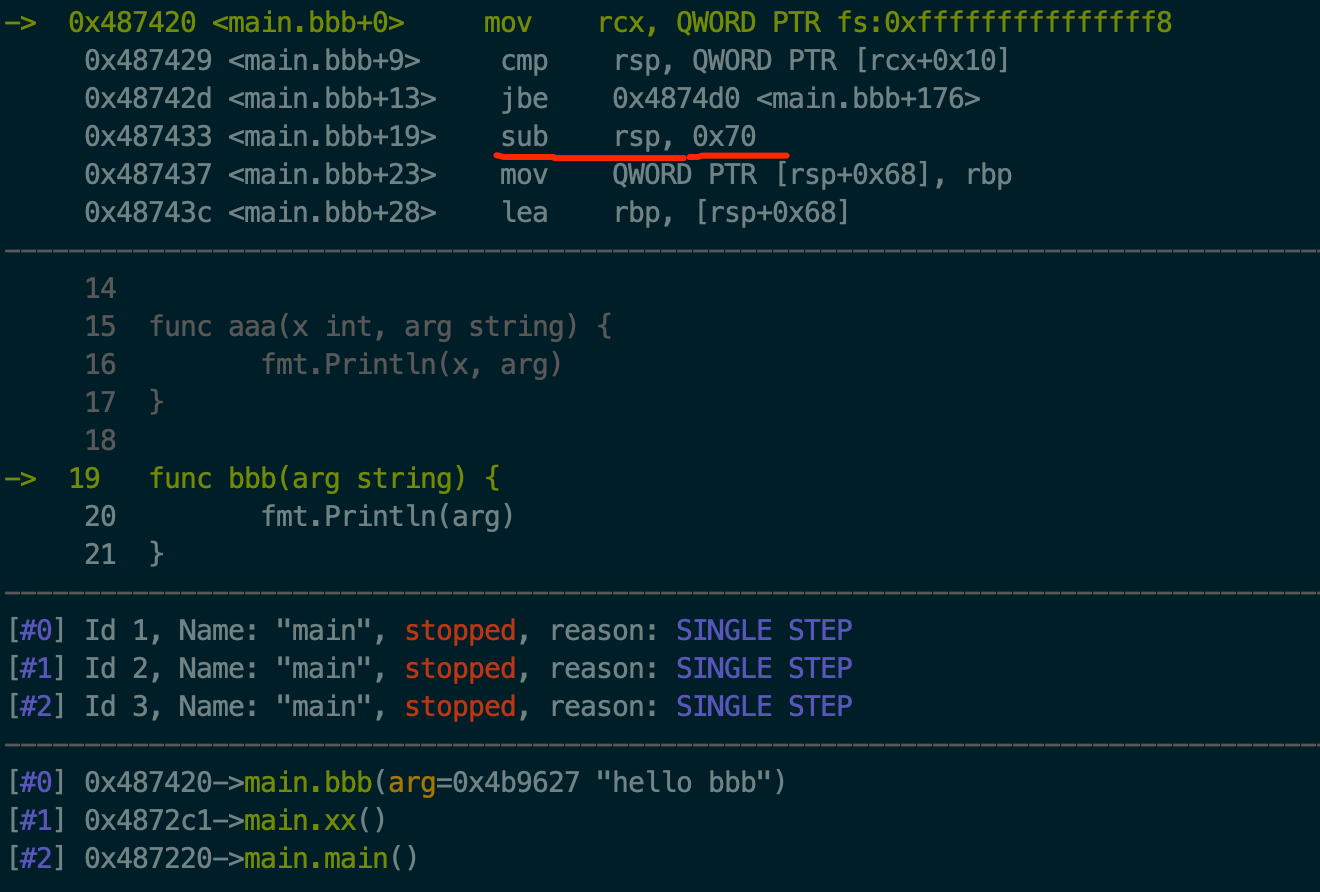Select thread entry [#1] Id 2
The image size is (1320, 892).
click(429, 668)
